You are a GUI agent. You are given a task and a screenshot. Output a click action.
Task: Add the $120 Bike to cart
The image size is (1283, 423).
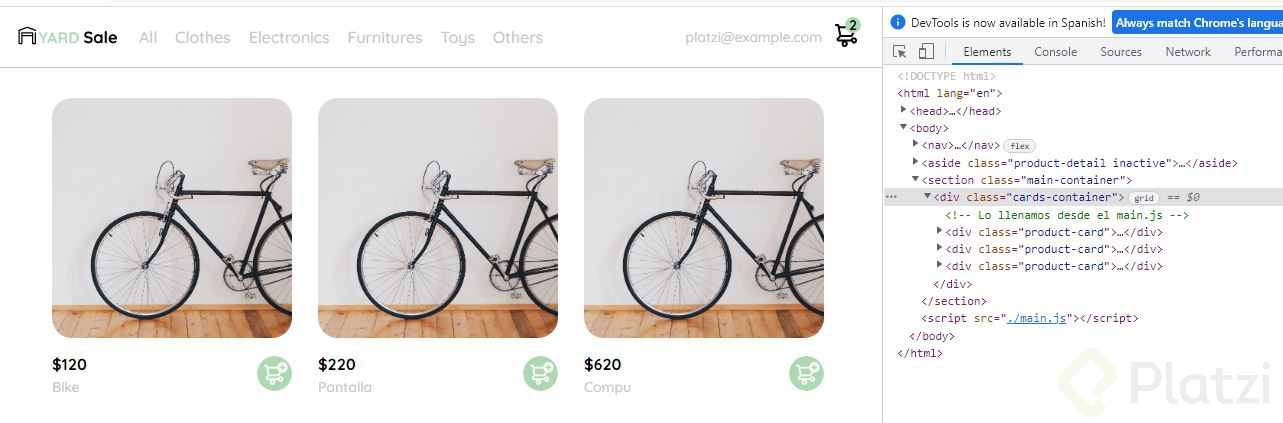(274, 373)
